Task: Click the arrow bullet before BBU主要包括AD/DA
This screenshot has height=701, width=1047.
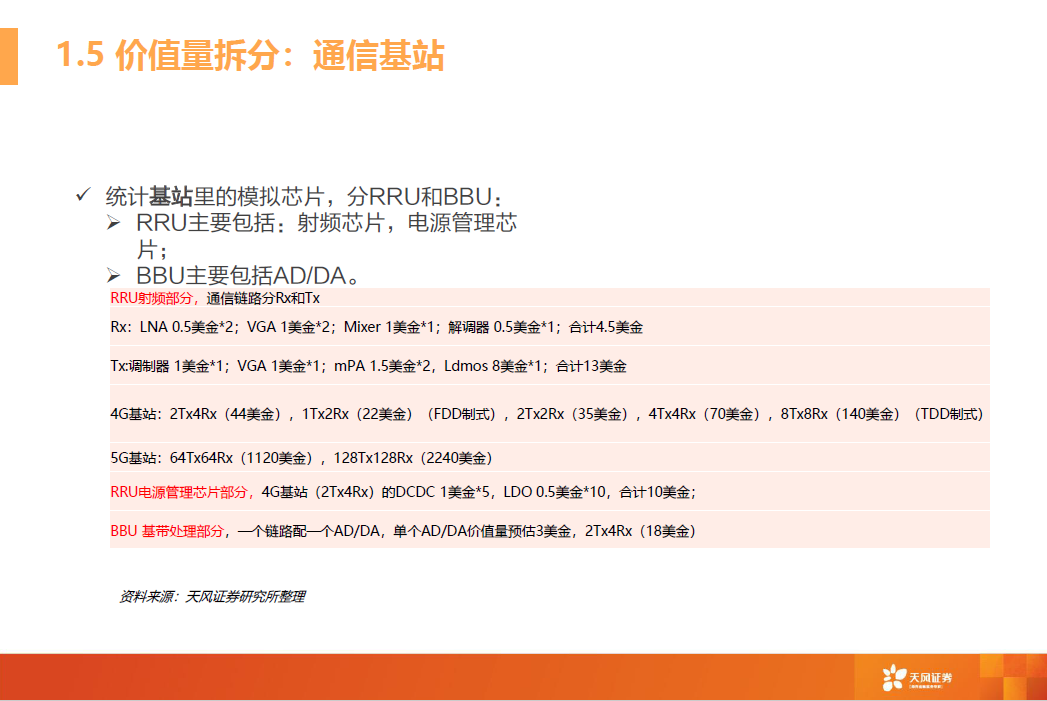Action: coord(115,275)
